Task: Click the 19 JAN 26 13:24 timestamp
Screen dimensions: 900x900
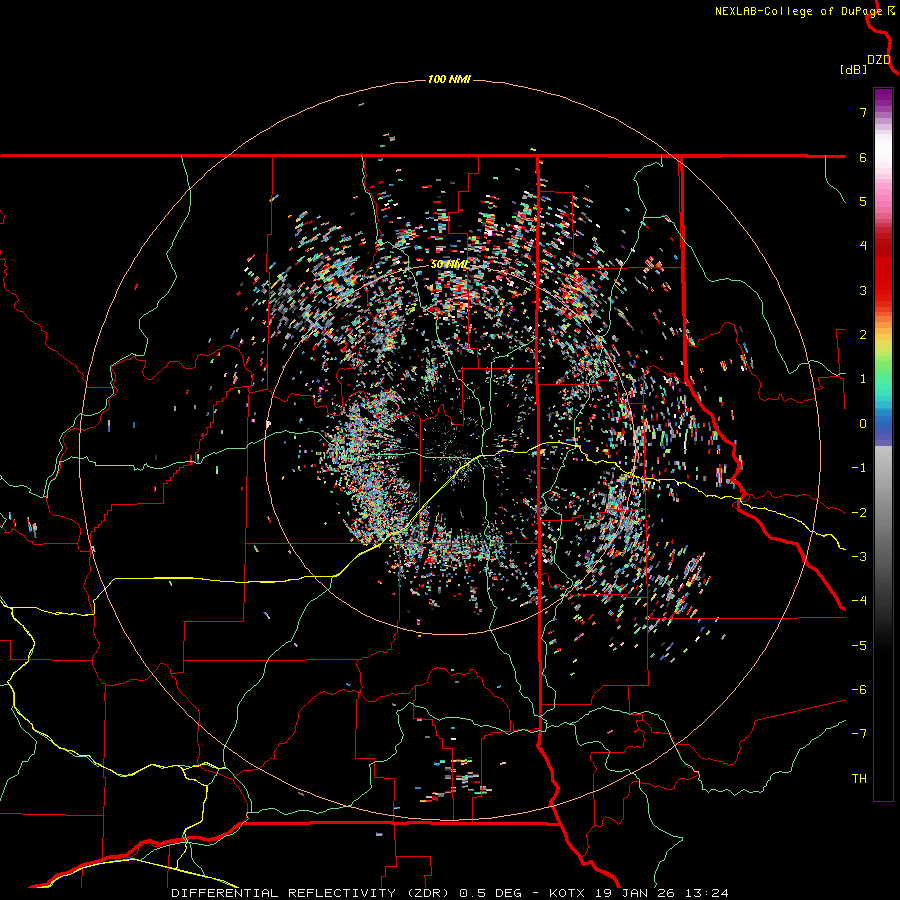Action: [661, 893]
